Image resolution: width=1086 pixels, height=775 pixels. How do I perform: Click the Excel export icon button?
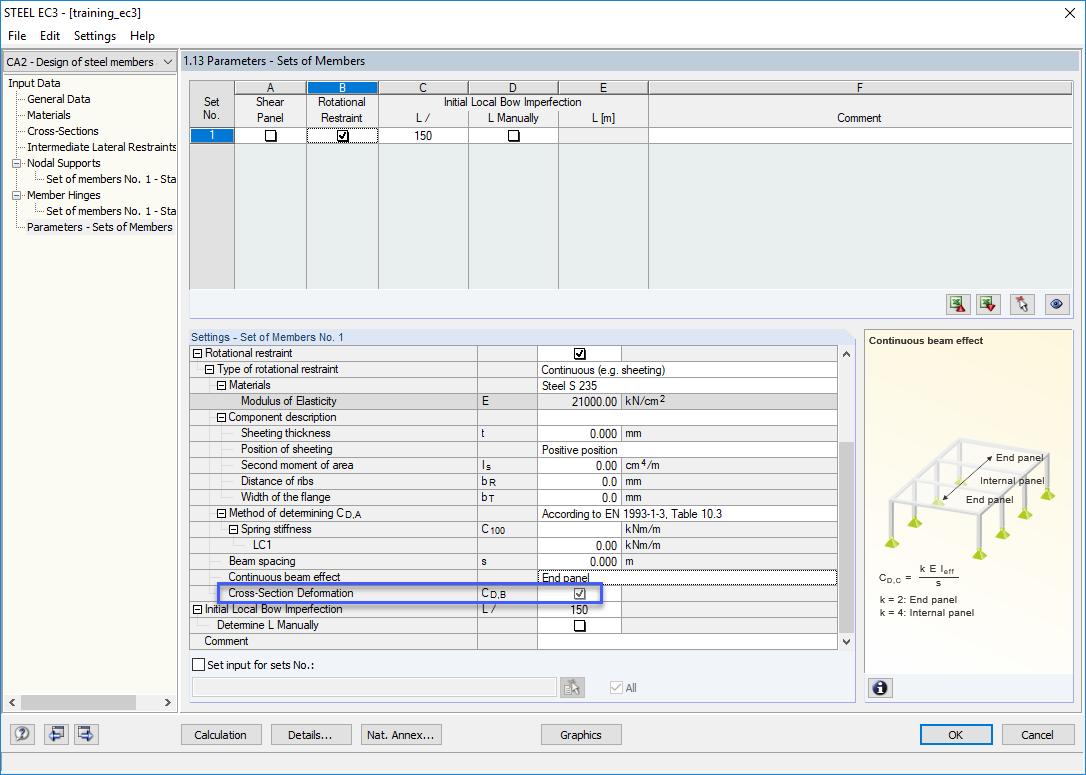click(958, 305)
